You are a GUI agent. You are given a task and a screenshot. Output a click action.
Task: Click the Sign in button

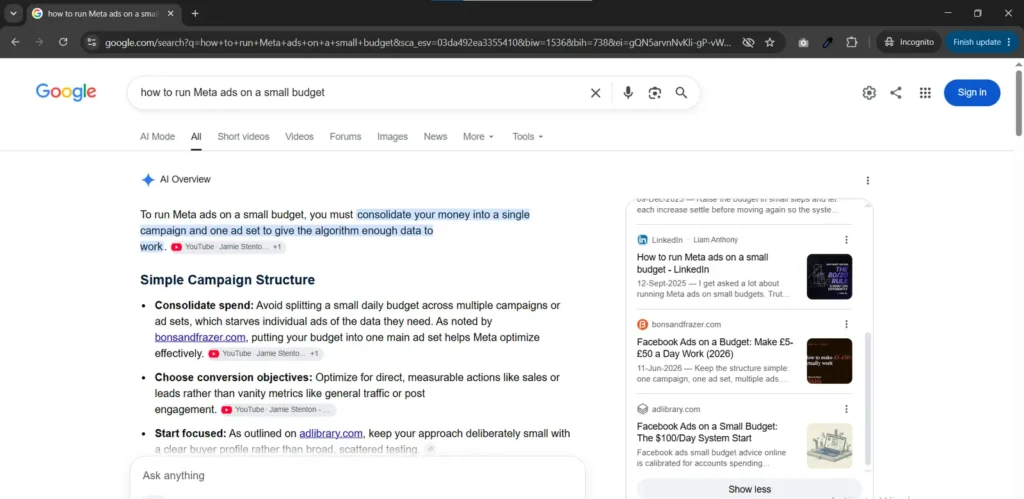pos(972,93)
